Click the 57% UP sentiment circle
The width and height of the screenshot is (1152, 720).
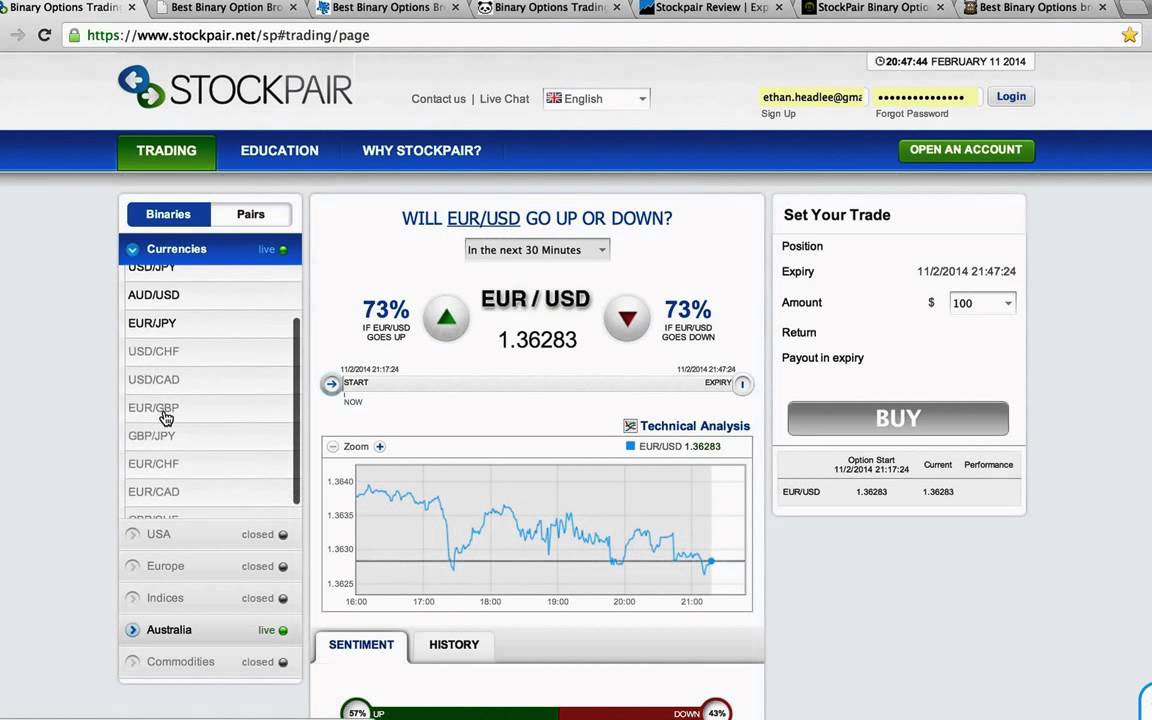tap(357, 711)
